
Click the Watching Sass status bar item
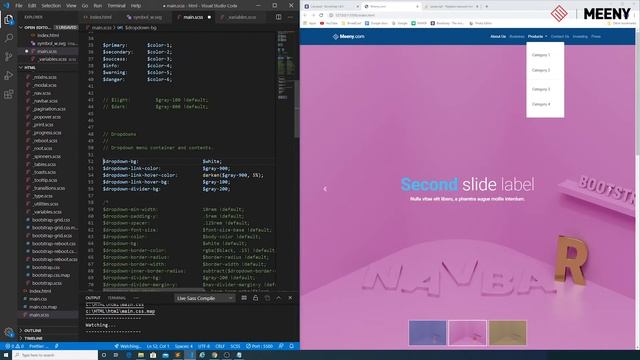click(128, 346)
